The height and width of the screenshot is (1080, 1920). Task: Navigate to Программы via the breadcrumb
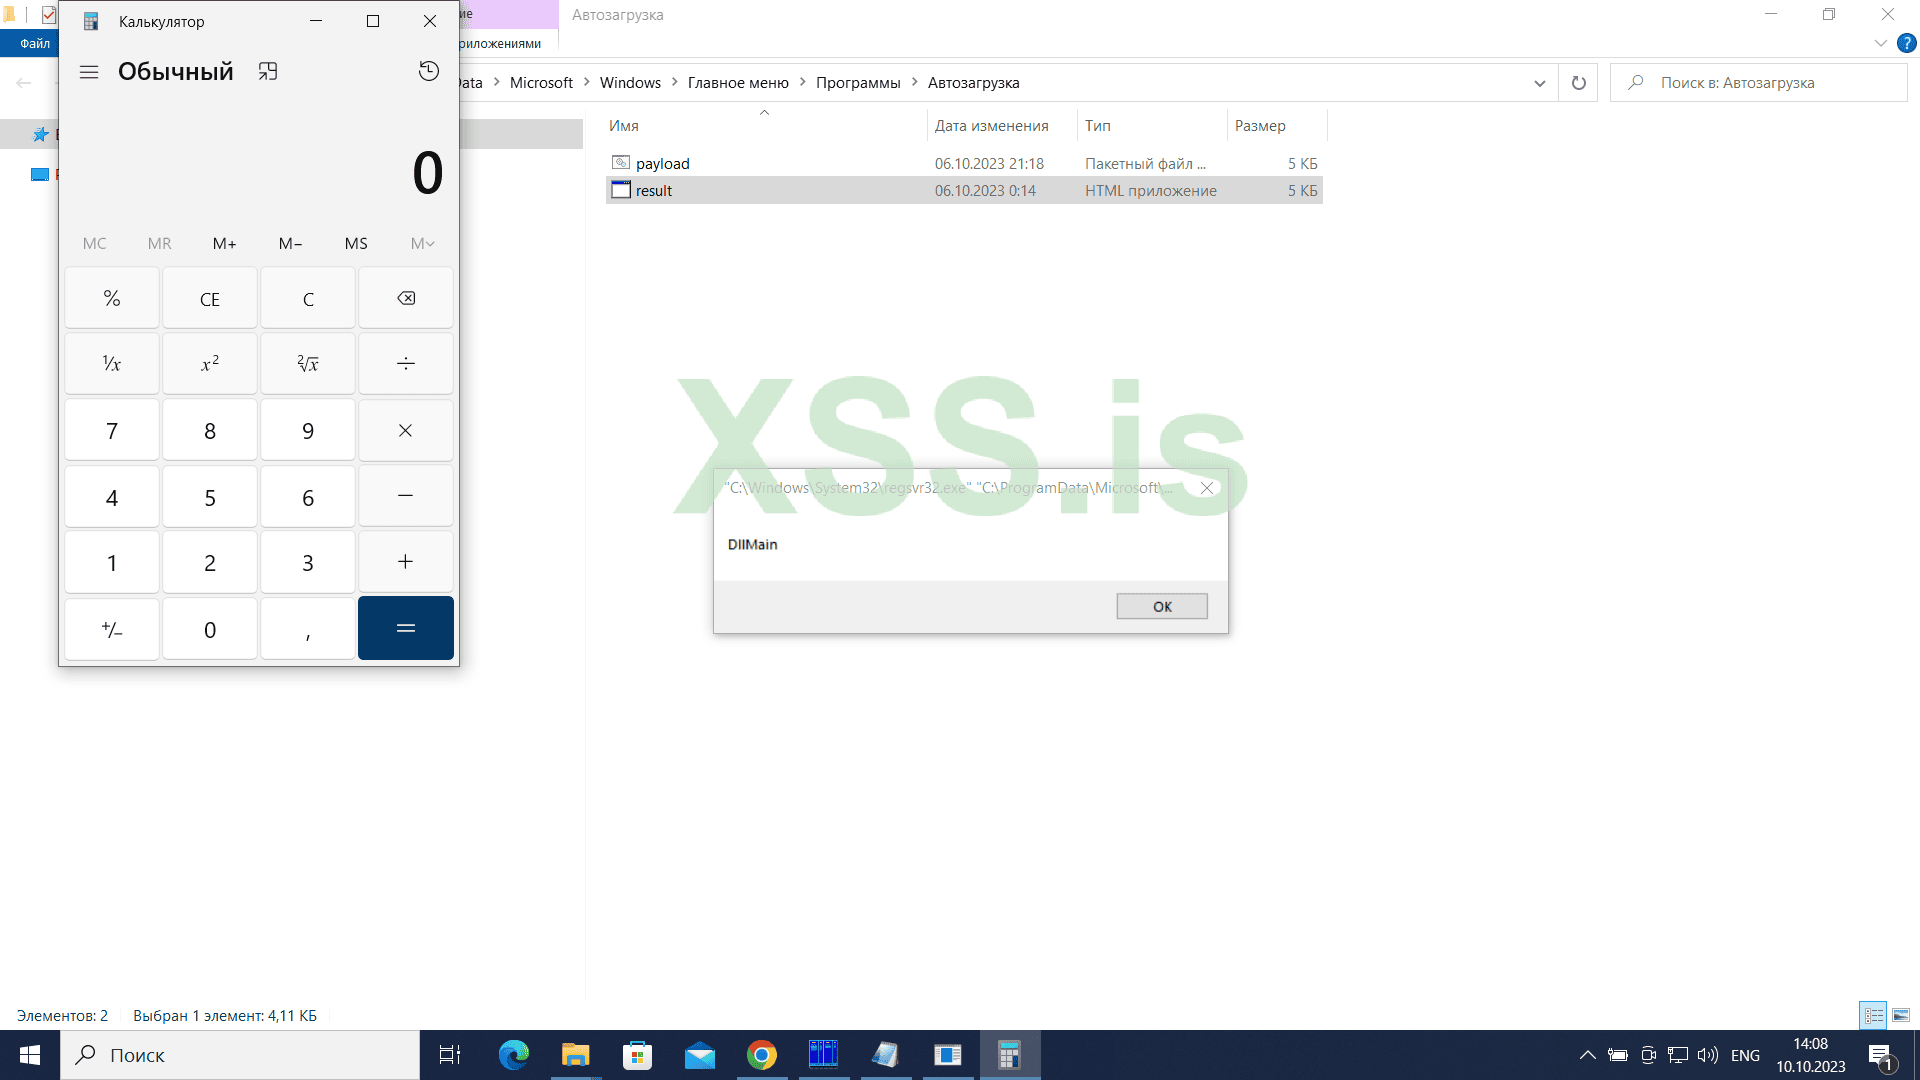click(x=857, y=82)
